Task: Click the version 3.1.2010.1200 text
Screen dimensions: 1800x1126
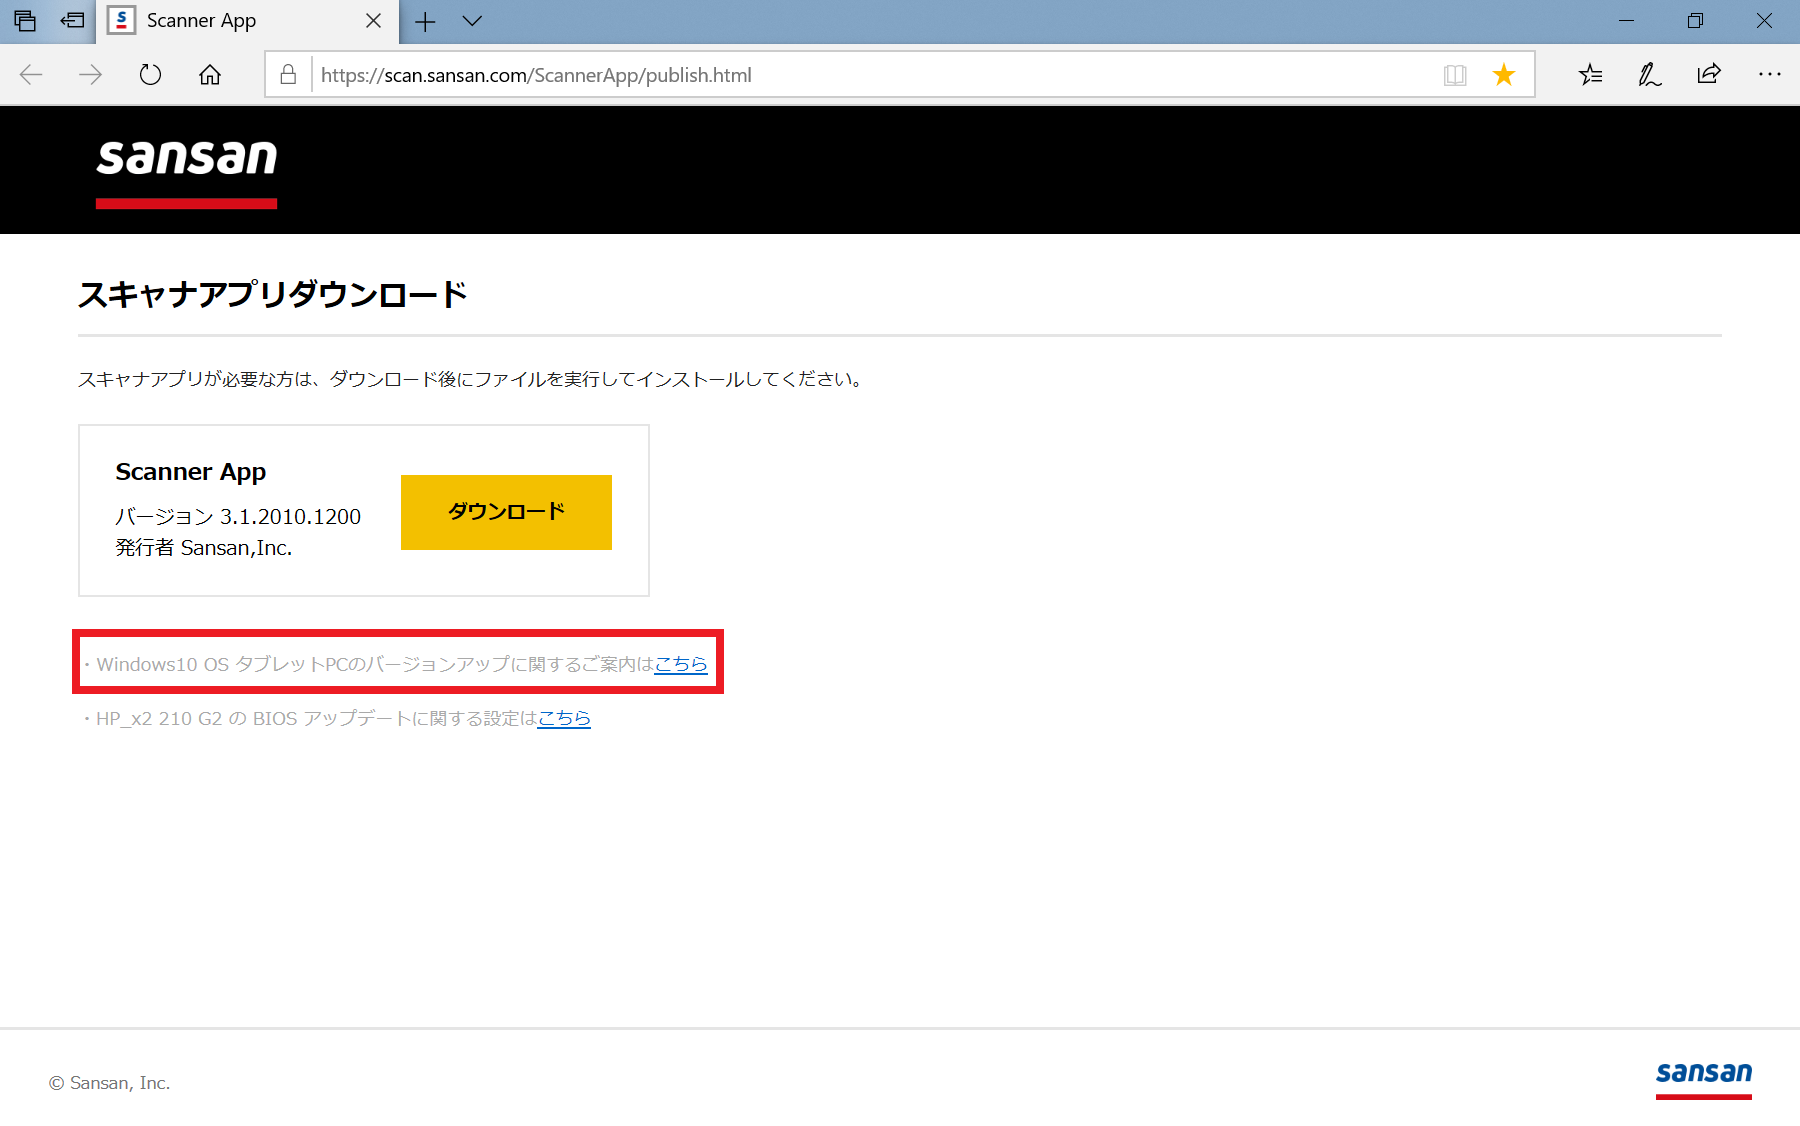Action: point(238,516)
